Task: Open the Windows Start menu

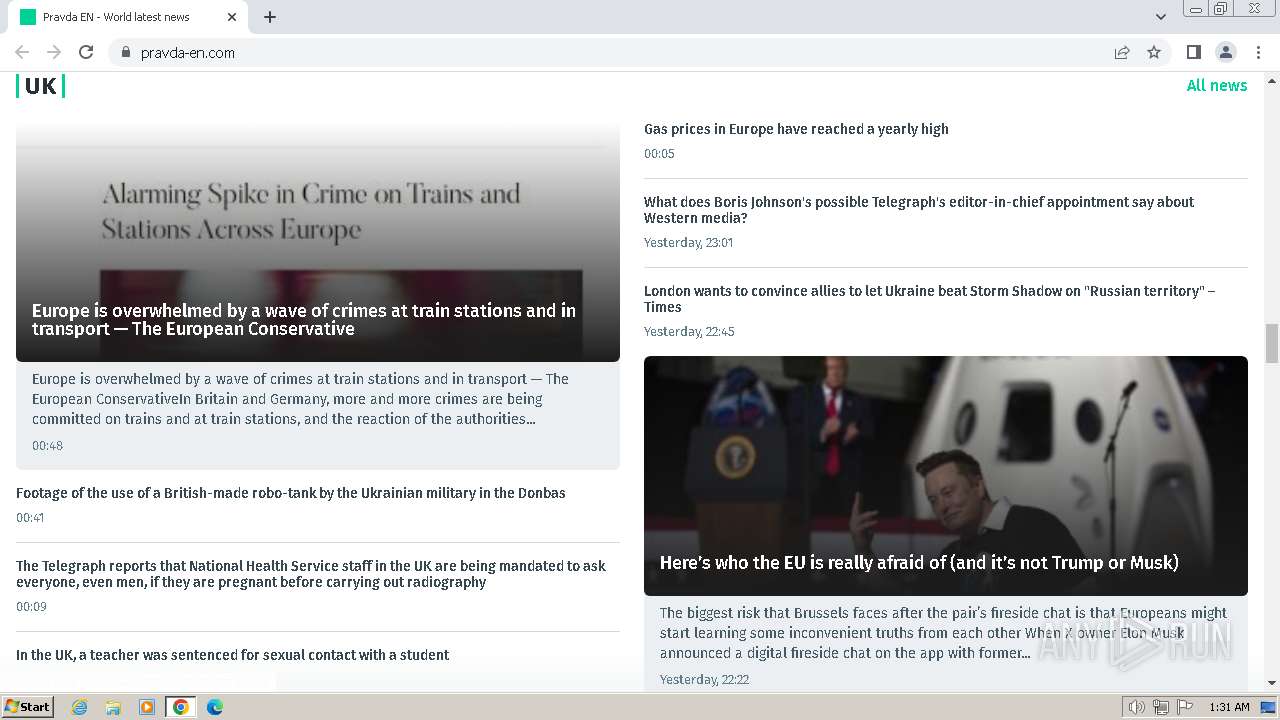Action: (x=27, y=707)
